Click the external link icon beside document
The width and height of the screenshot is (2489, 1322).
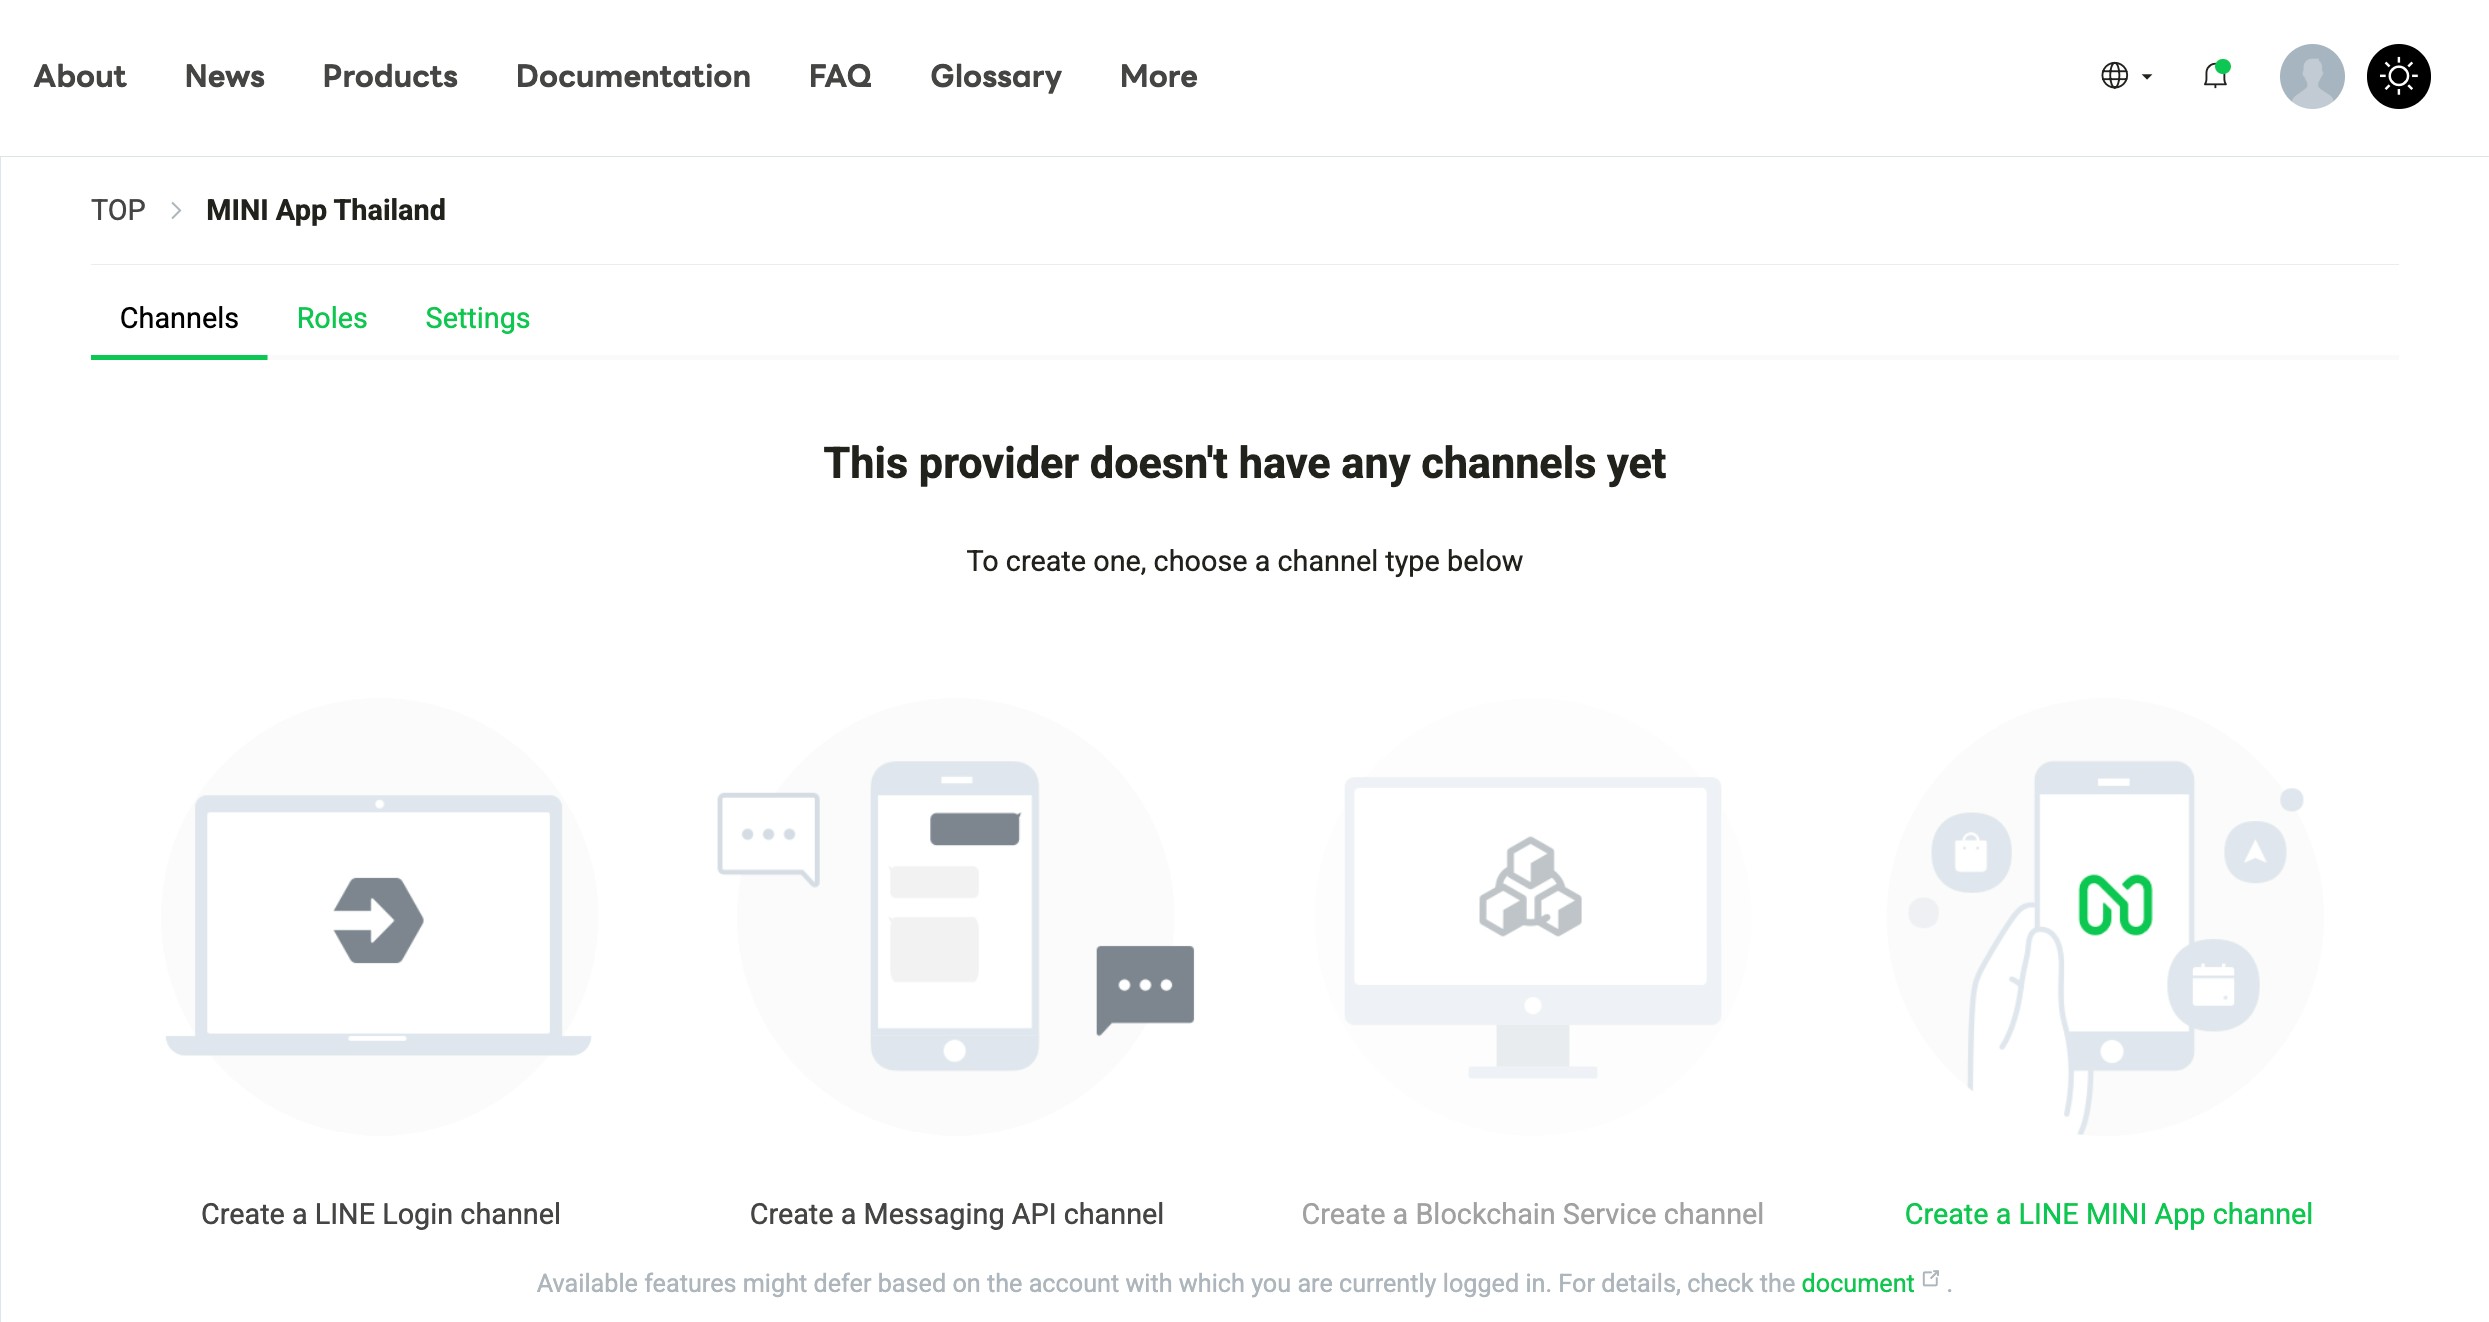point(1931,1279)
